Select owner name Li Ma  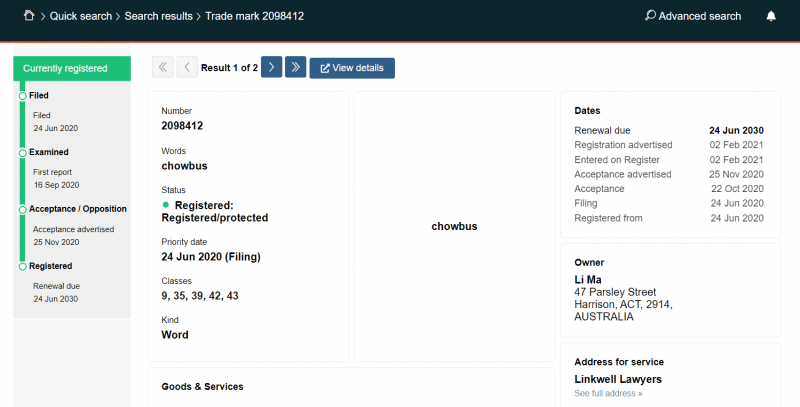point(588,279)
